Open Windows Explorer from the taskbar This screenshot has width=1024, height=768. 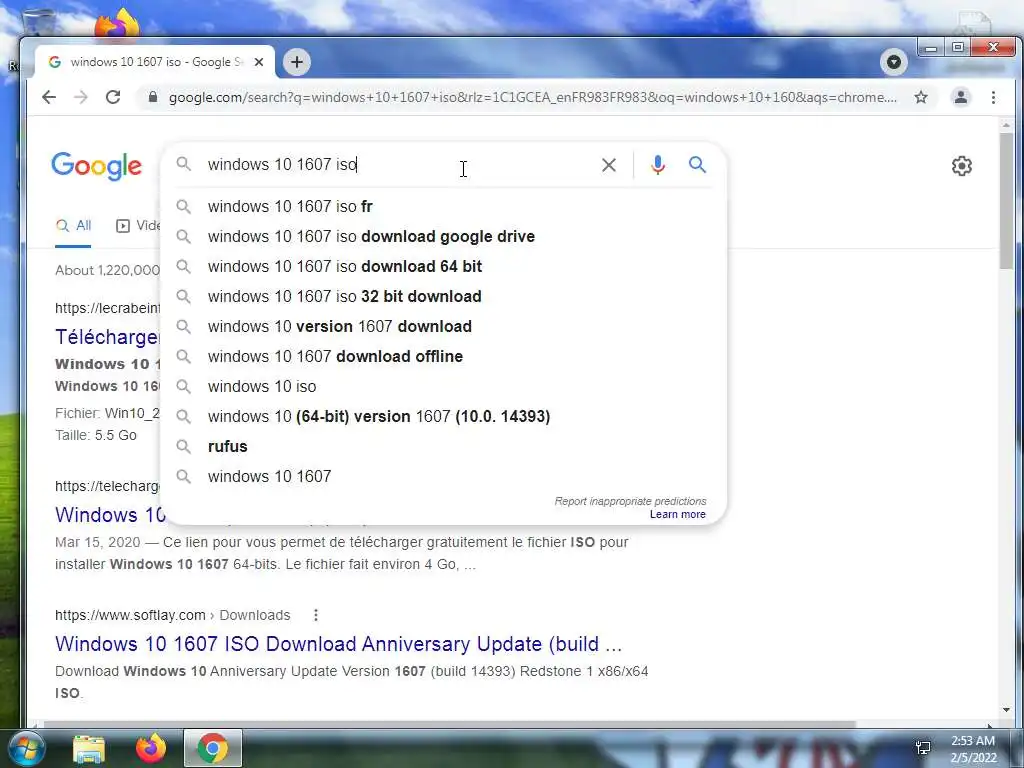89,749
